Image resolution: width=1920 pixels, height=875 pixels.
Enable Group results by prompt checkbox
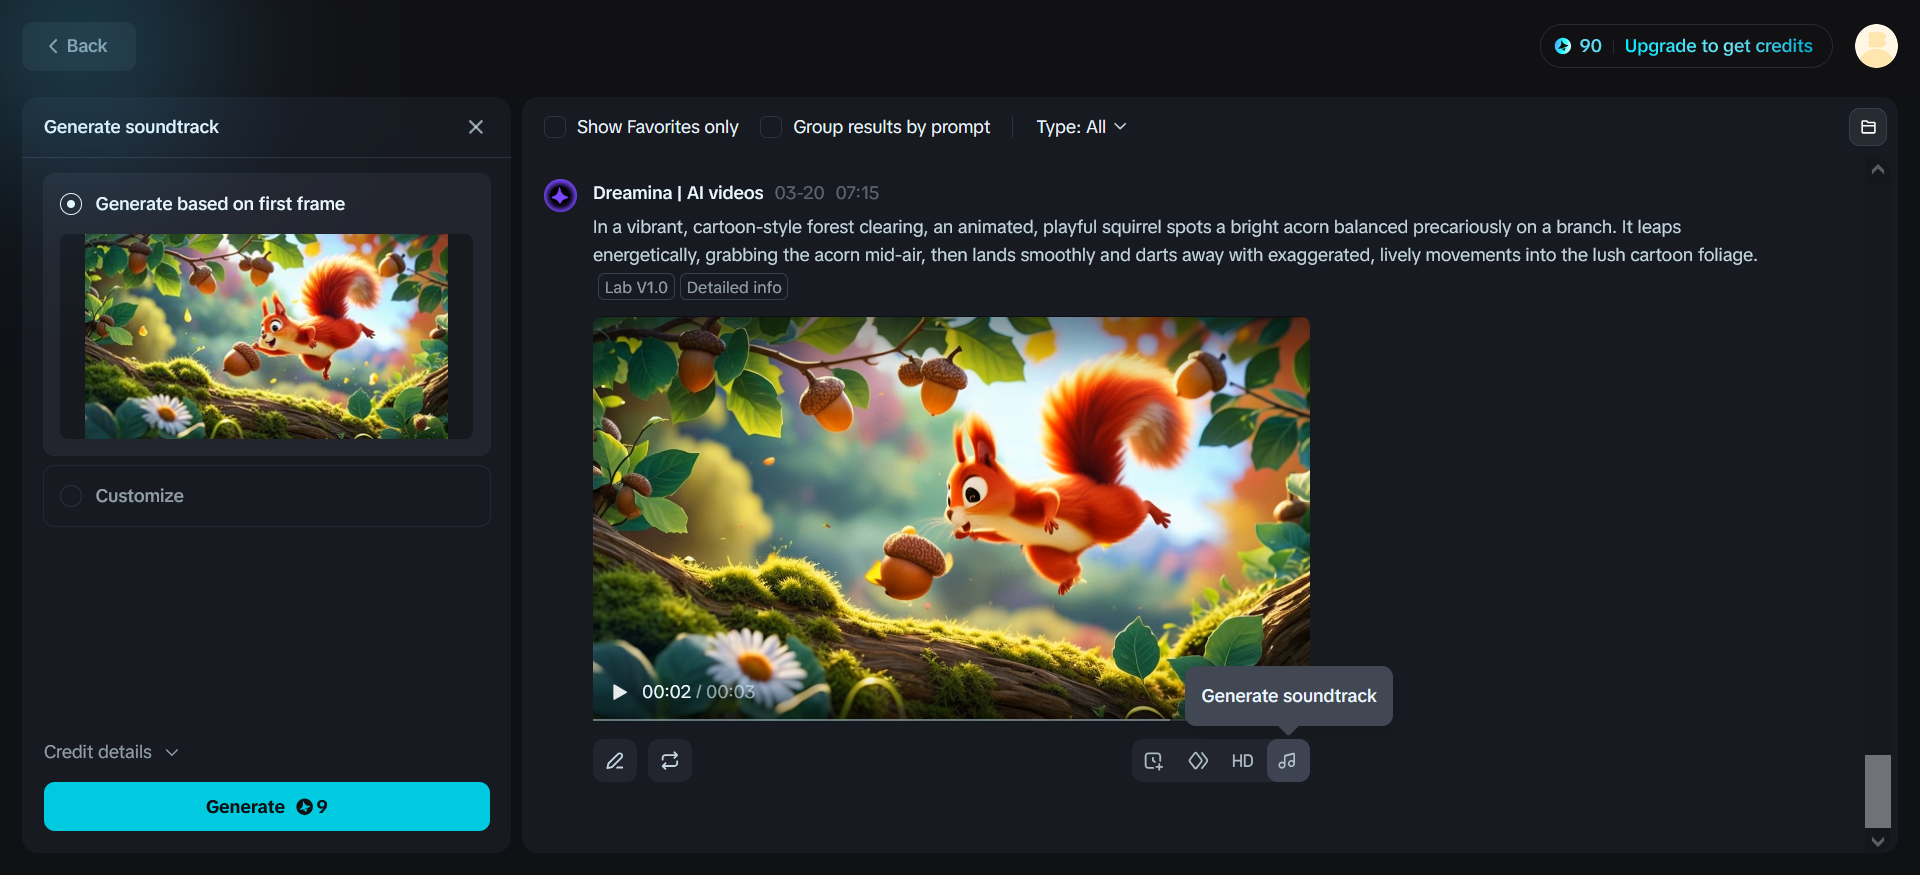(771, 127)
